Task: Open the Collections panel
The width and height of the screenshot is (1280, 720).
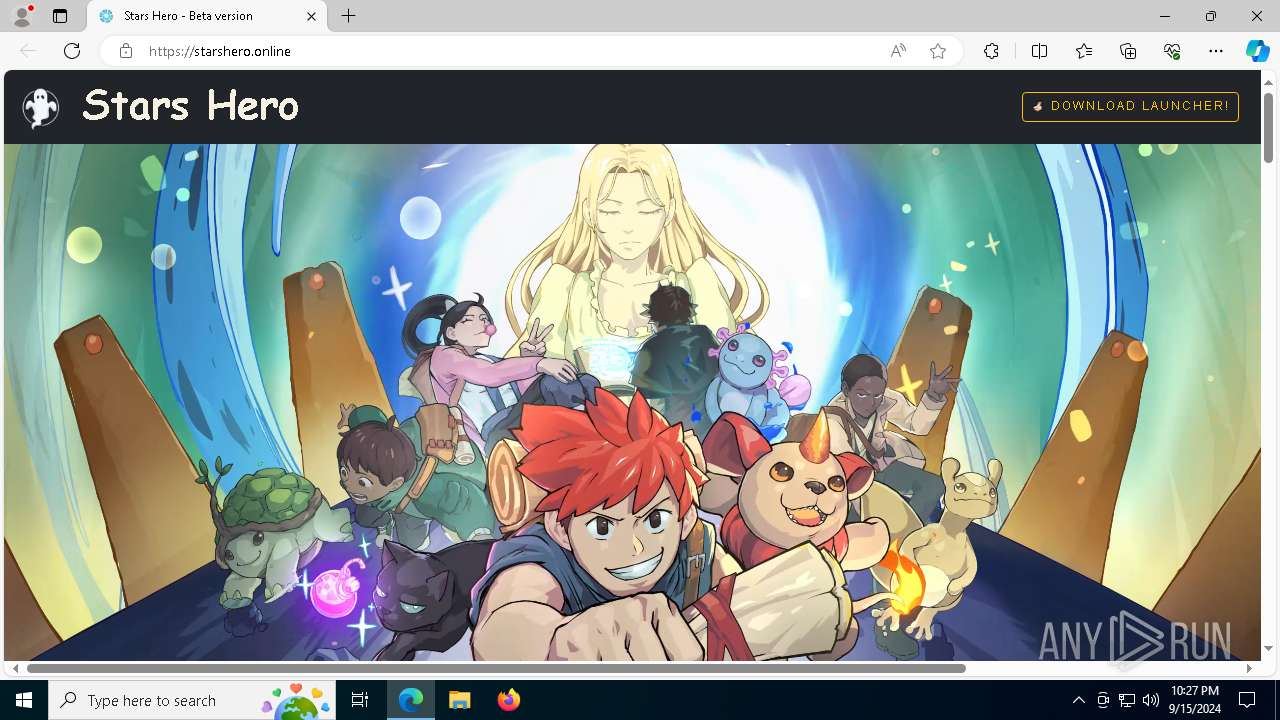Action: (x=1128, y=51)
